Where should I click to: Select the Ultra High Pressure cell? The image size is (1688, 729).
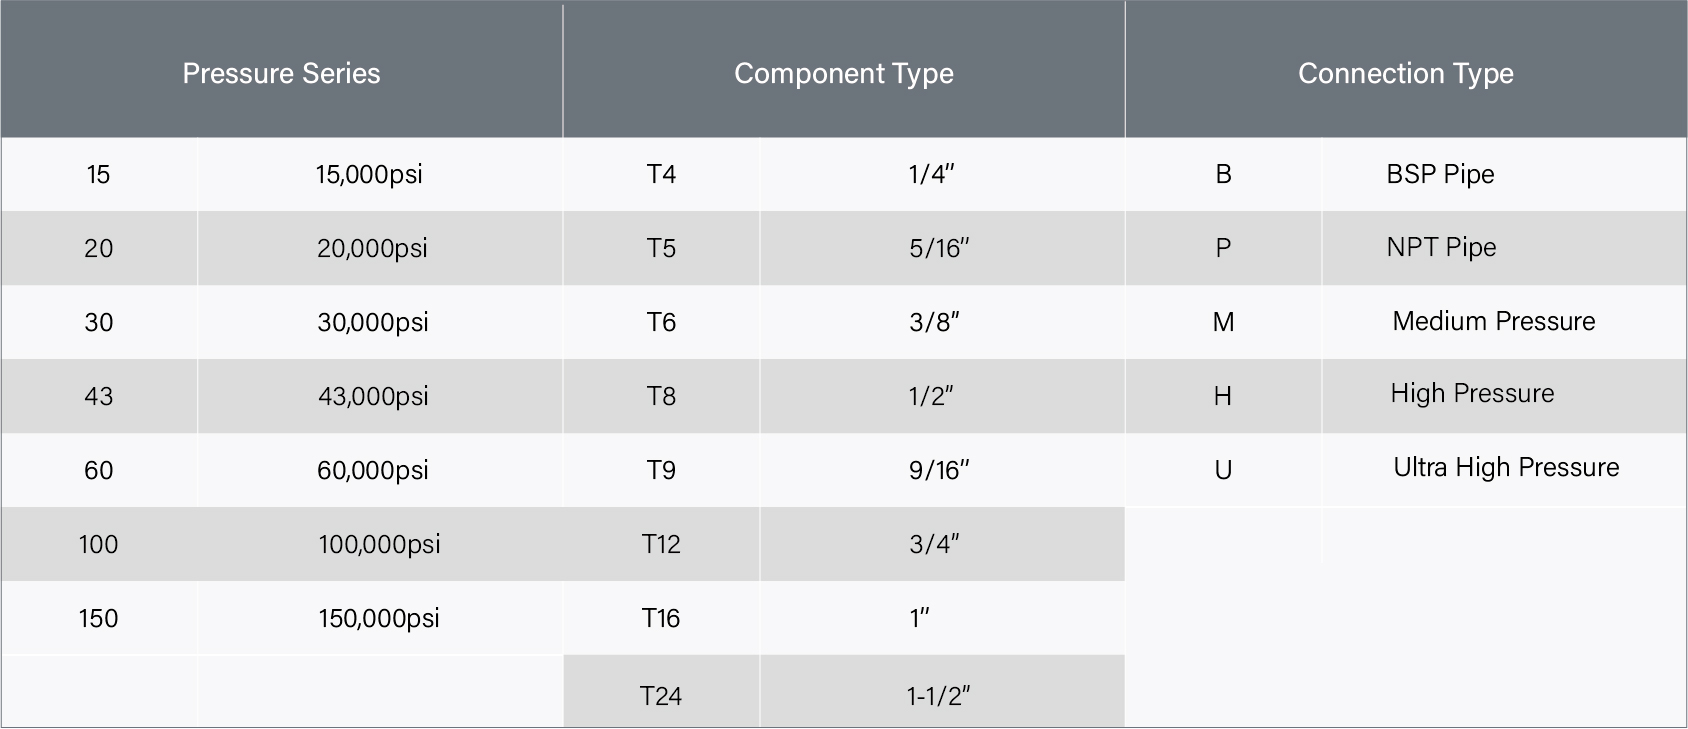(x=1506, y=467)
